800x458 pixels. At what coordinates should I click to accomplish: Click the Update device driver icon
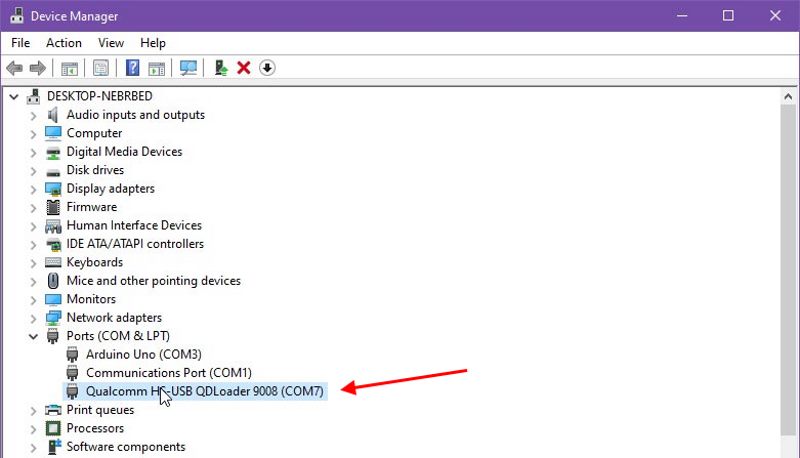coord(220,68)
